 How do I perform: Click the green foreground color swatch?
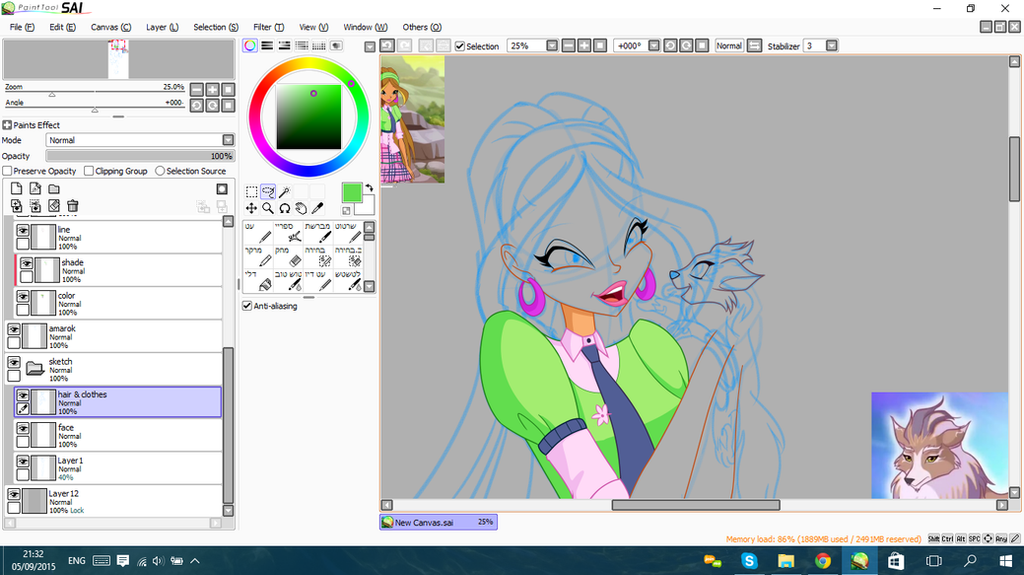[x=351, y=192]
